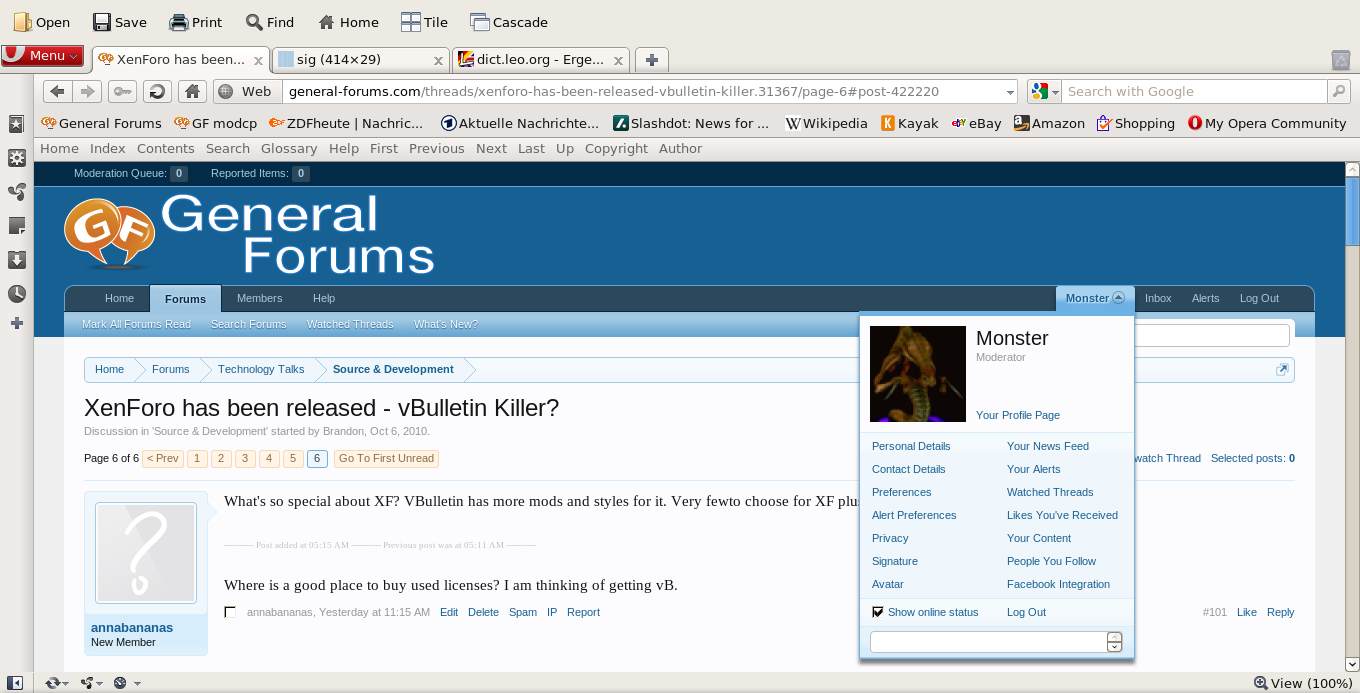This screenshot has height=693, width=1360.
Task: Click the General Forums logo
Action: coord(249,235)
